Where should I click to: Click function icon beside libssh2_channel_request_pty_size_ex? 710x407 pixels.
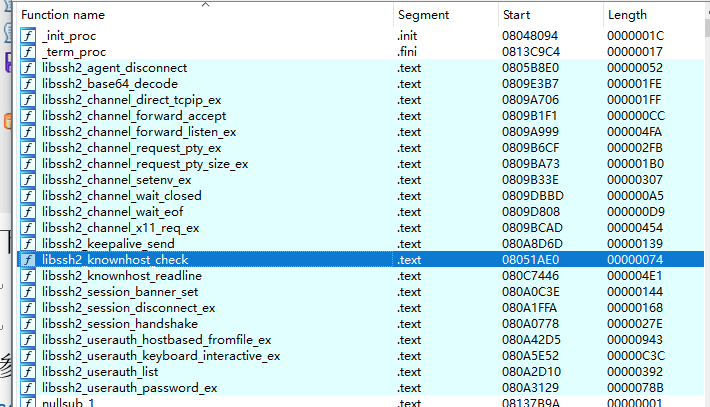click(x=28, y=164)
